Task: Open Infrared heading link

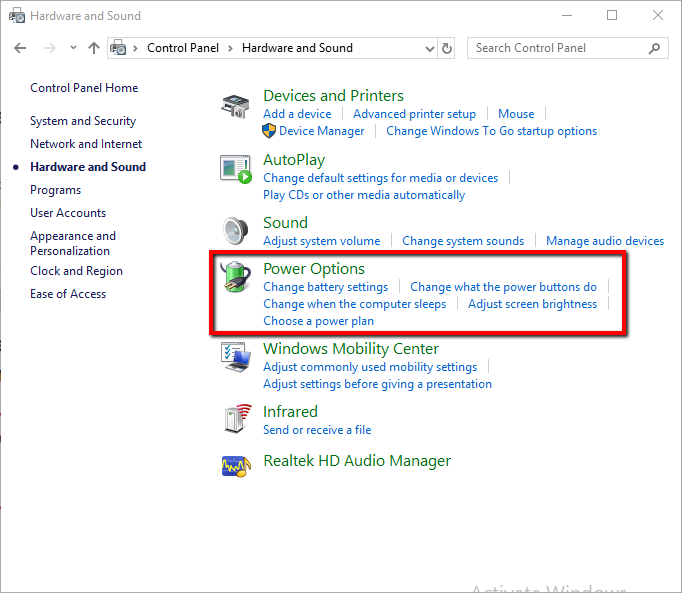Action: click(290, 412)
